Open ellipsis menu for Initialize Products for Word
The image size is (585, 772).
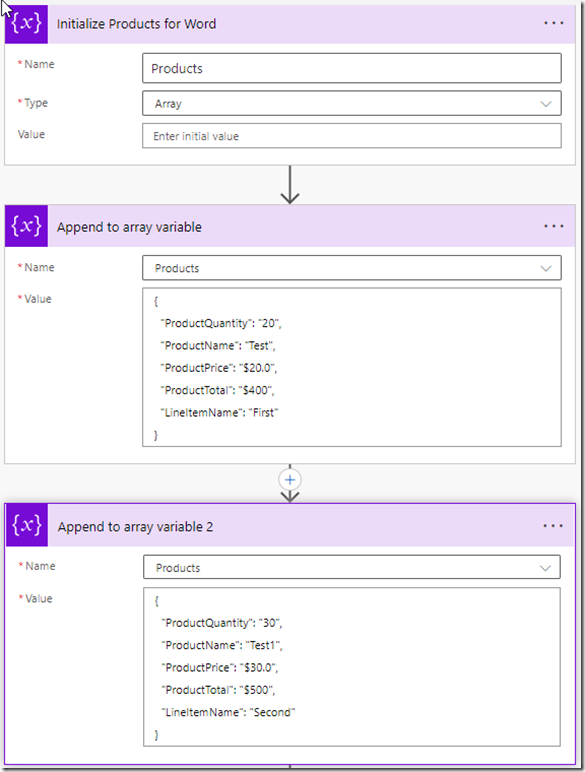[553, 23]
